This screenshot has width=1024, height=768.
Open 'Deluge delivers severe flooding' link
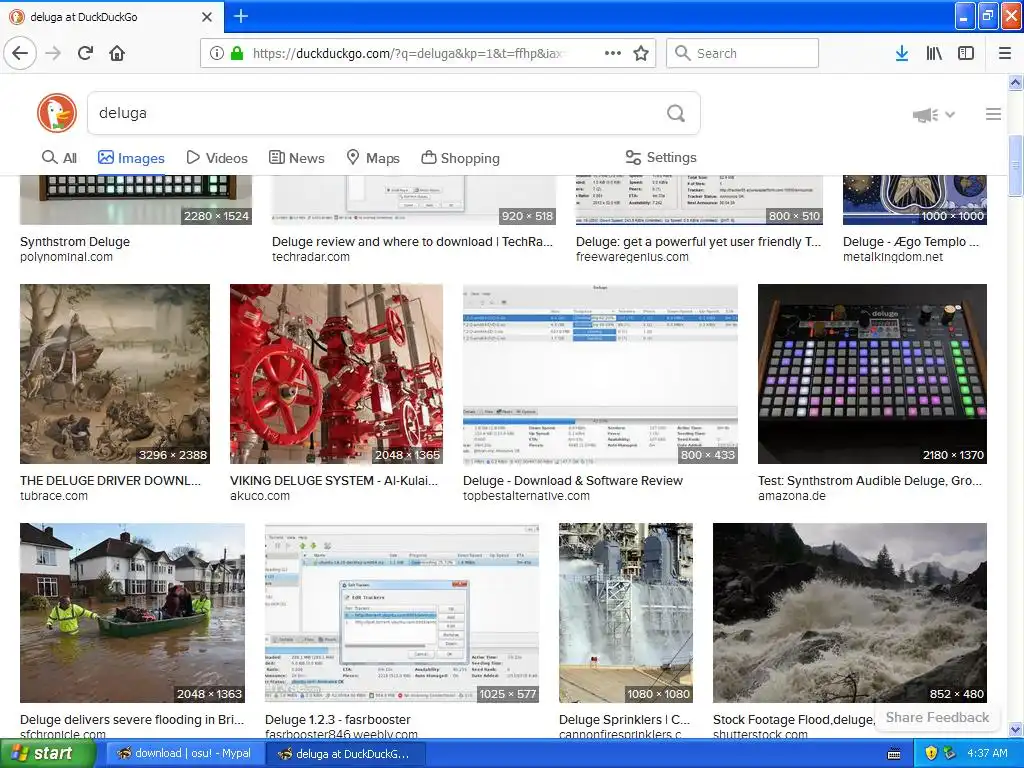pyautogui.click(x=132, y=720)
